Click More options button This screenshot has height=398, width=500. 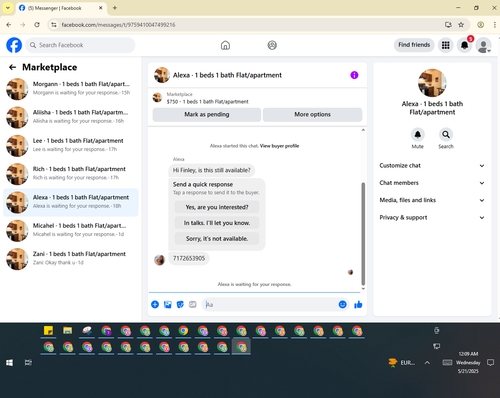[x=312, y=114]
